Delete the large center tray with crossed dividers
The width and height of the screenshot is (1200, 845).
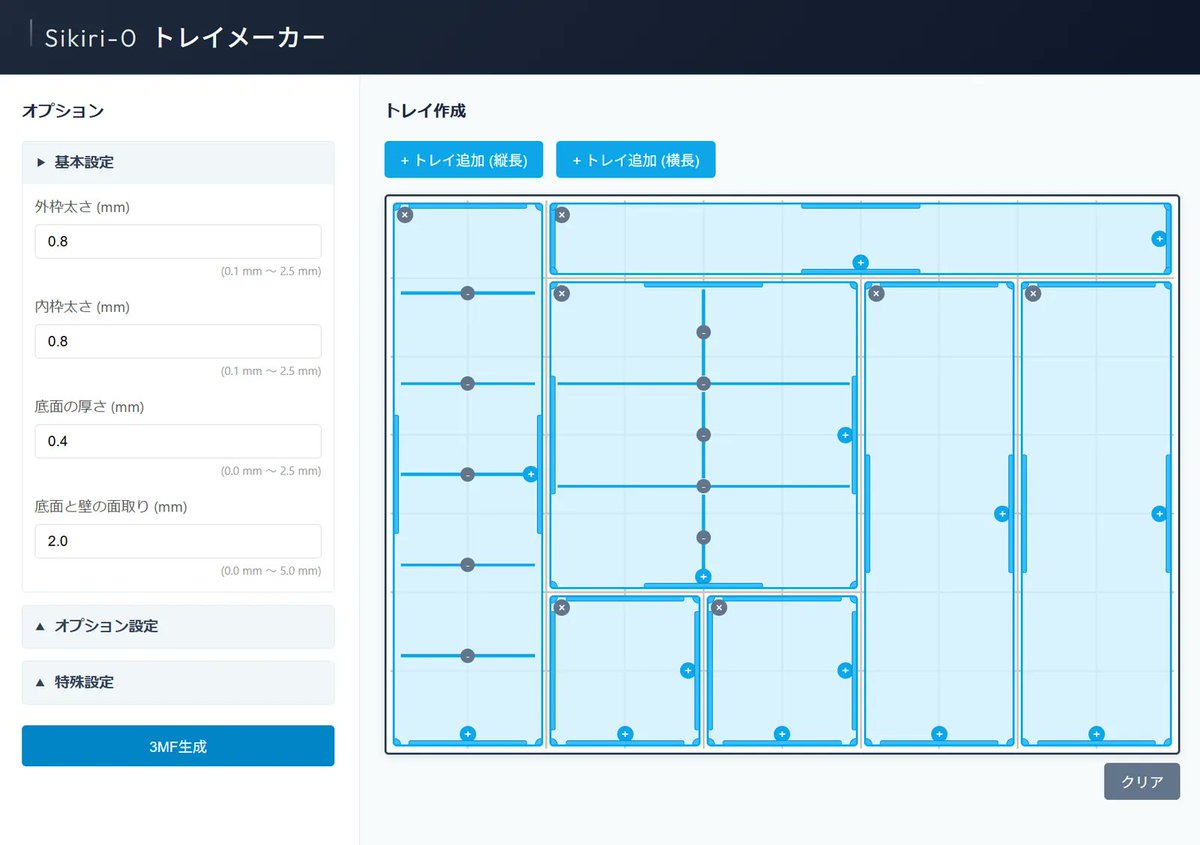(x=562, y=293)
